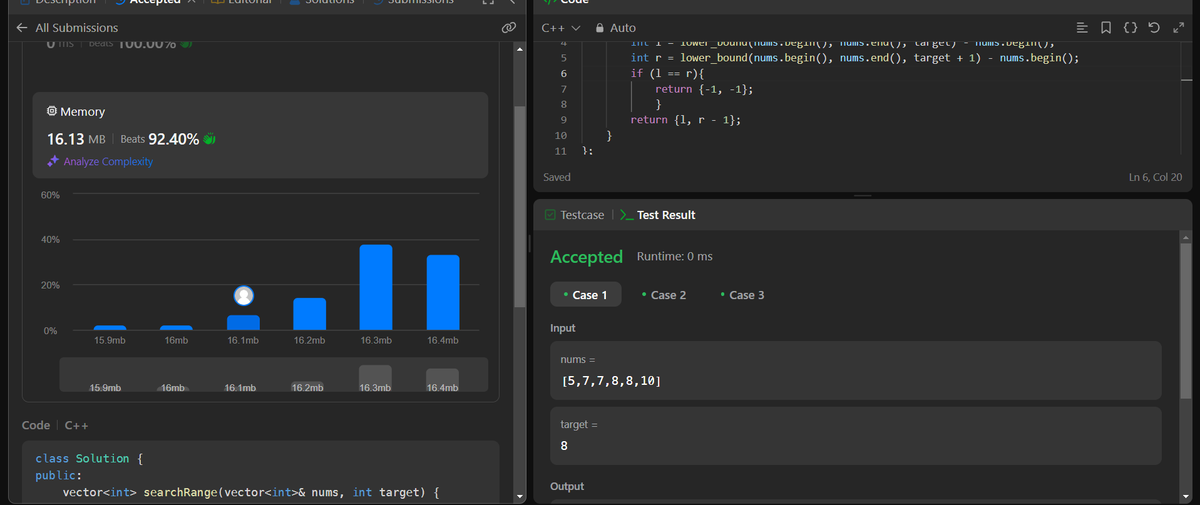Select the 16.4mb bar in the memory chart
This screenshot has width=1200, height=505.
pyautogui.click(x=443, y=293)
